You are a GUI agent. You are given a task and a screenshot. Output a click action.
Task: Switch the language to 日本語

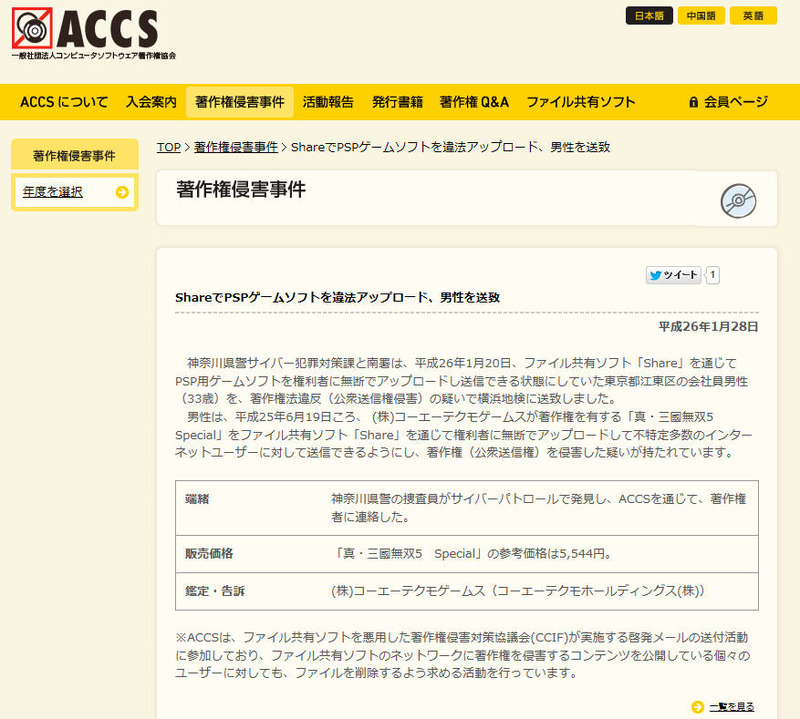click(x=649, y=16)
